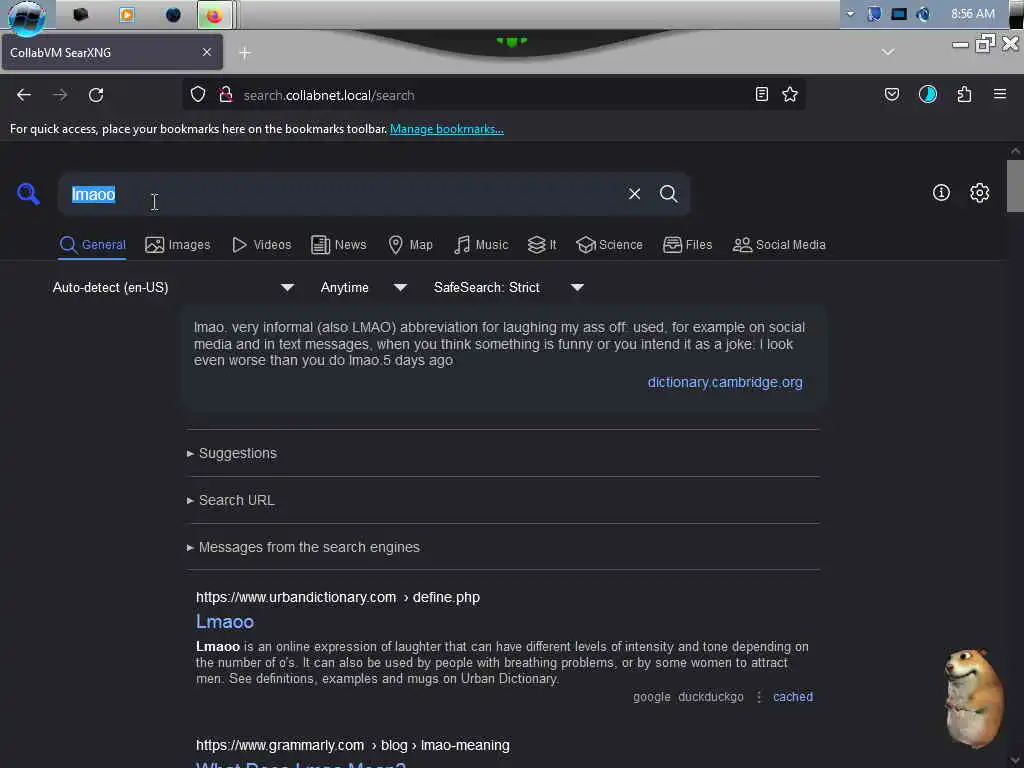The height and width of the screenshot is (768, 1024).
Task: Open the Anytime time range dropdown
Action: tap(363, 287)
